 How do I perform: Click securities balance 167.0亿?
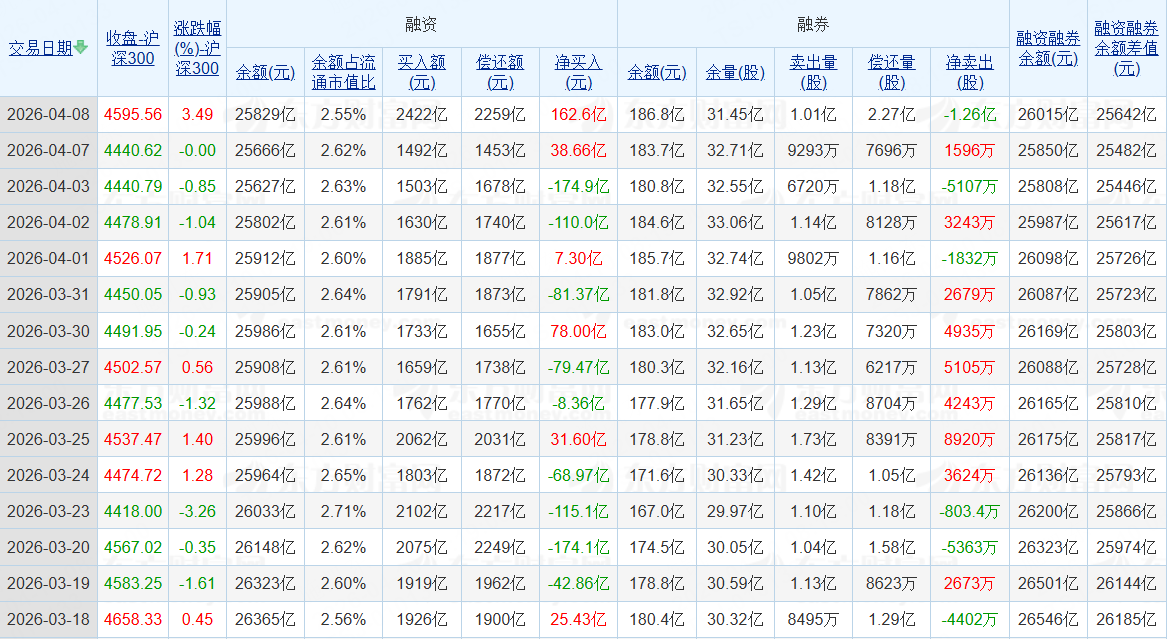pyautogui.click(x=657, y=512)
